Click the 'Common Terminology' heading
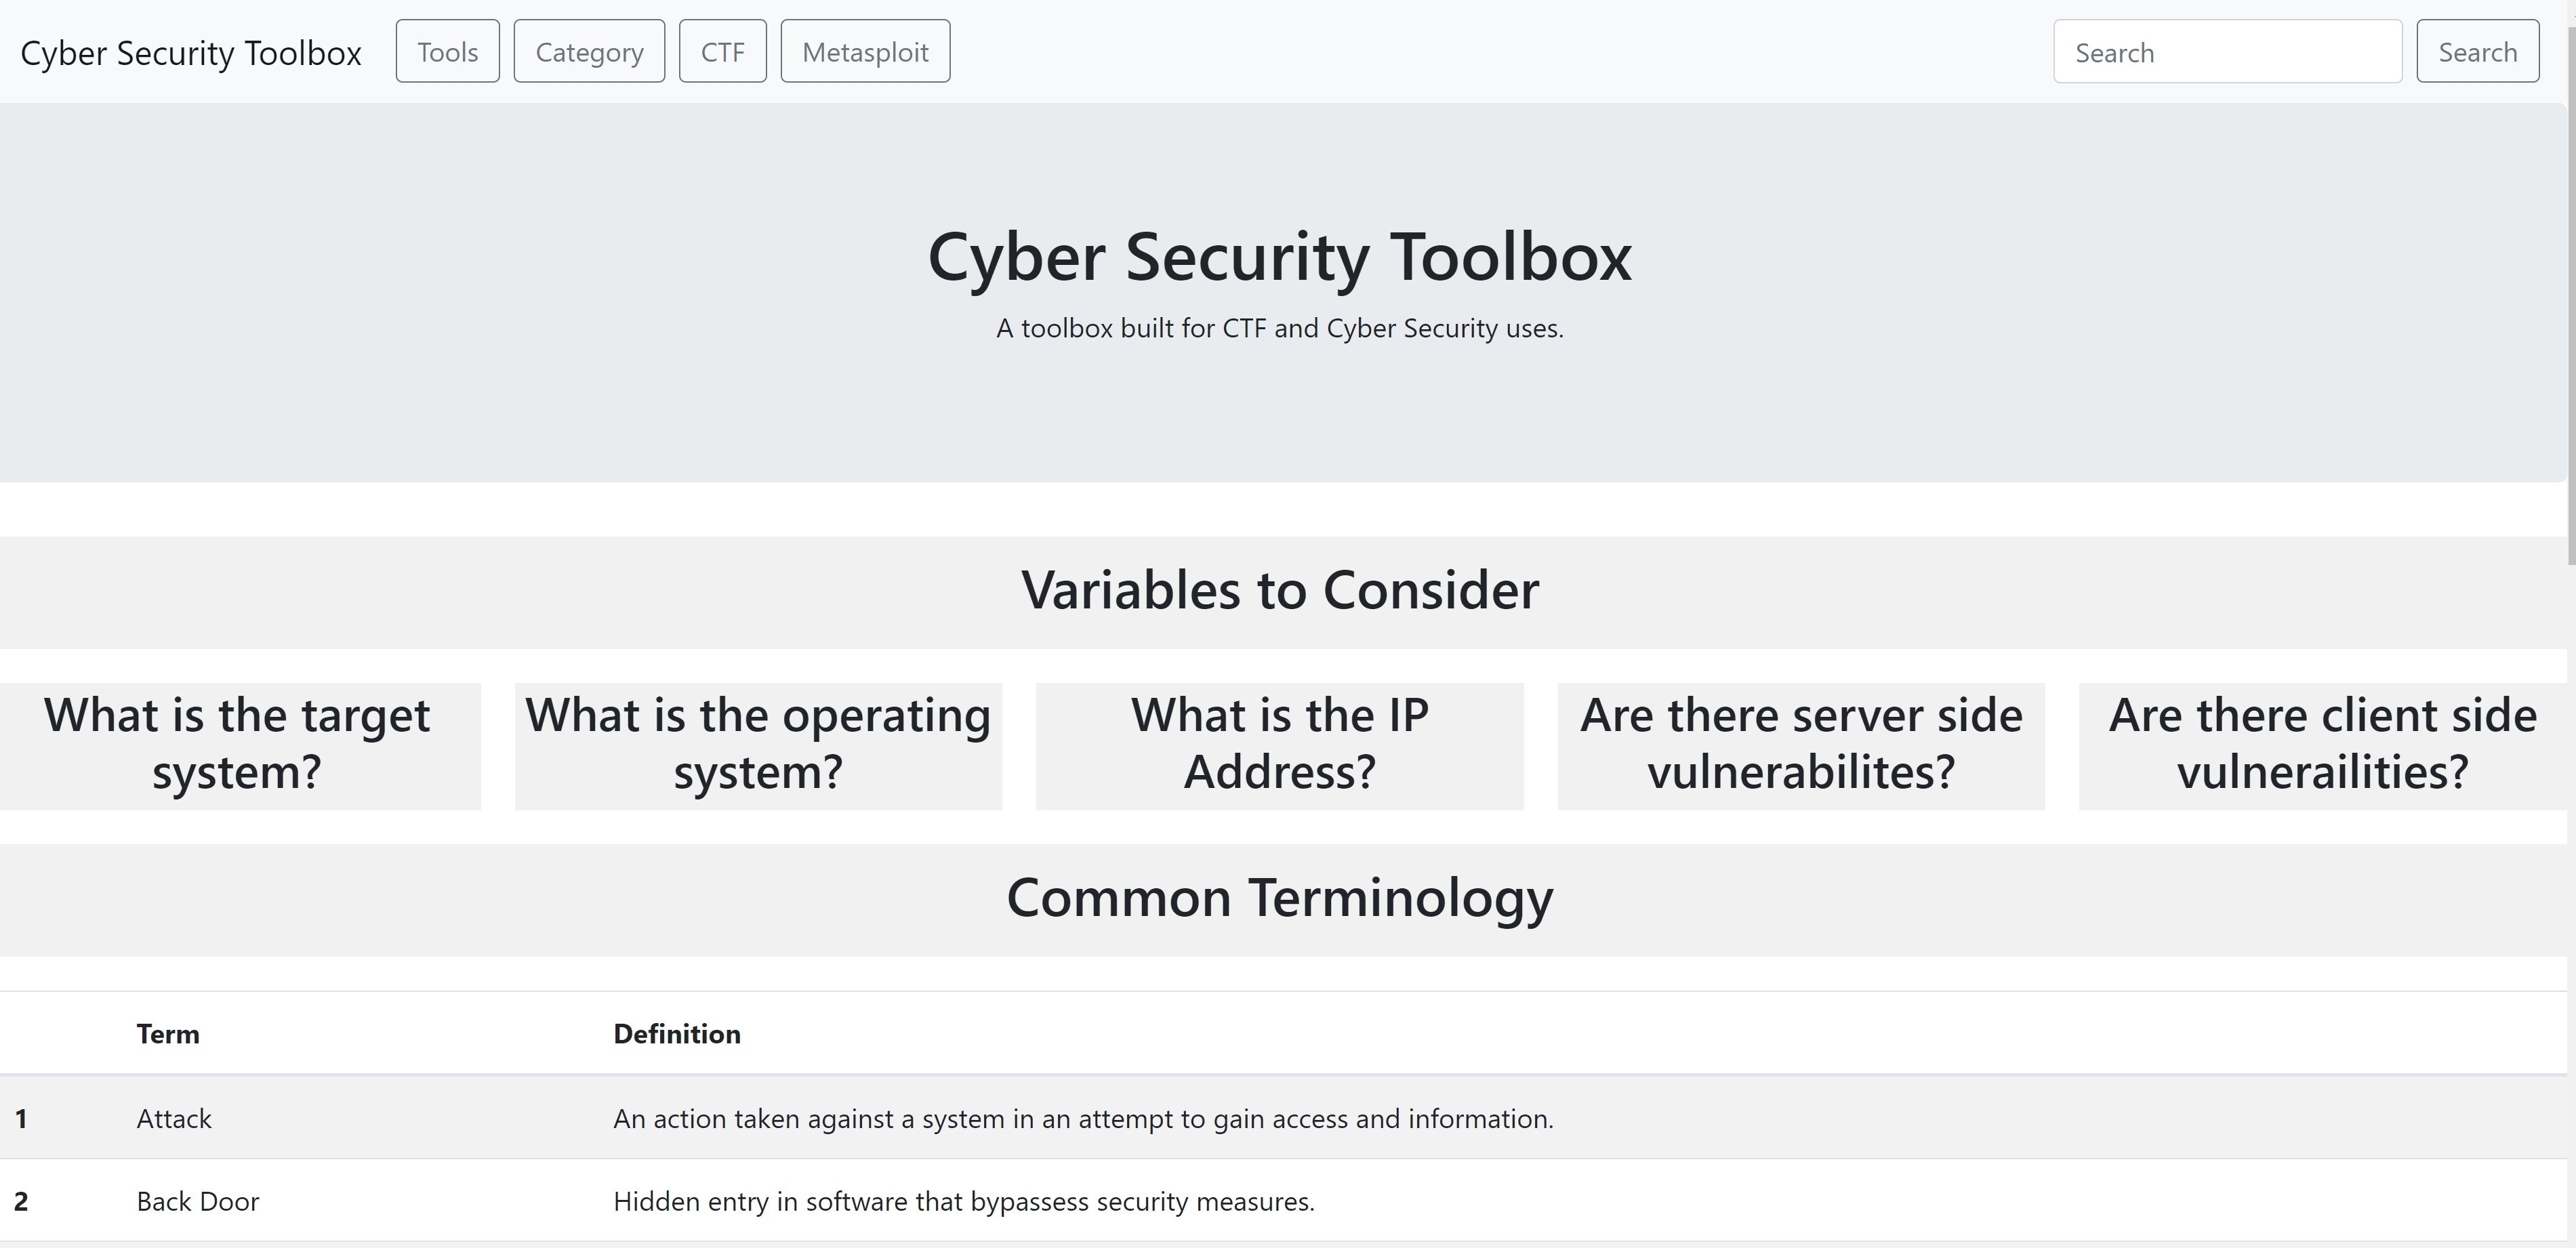 click(x=1279, y=898)
